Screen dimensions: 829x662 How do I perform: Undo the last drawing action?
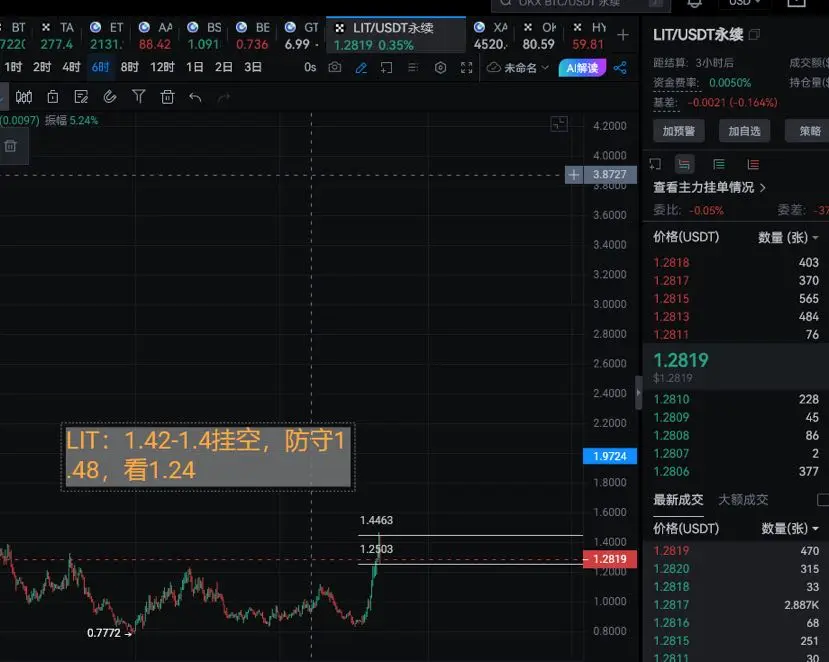(x=195, y=97)
